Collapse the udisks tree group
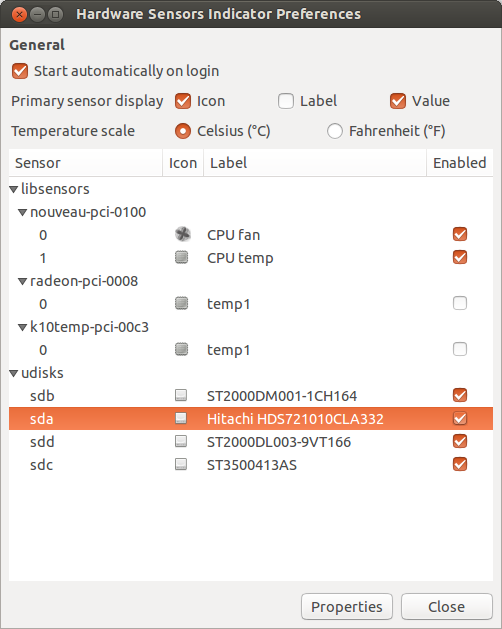The image size is (502, 629). coord(14,374)
